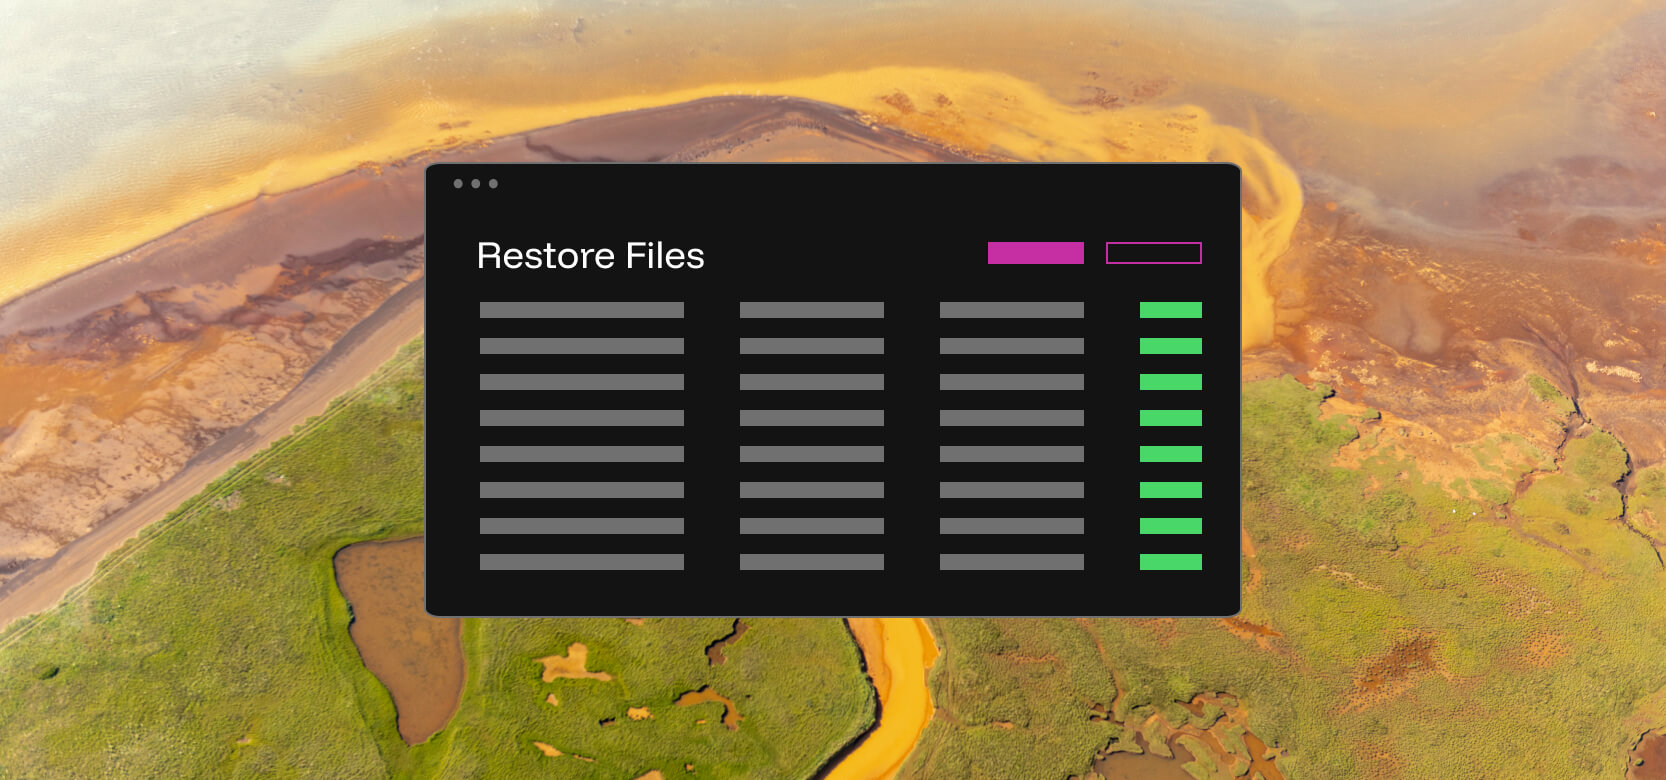1666x780 pixels.
Task: Click the outlined magenta button in header
Action: pyautogui.click(x=1153, y=253)
